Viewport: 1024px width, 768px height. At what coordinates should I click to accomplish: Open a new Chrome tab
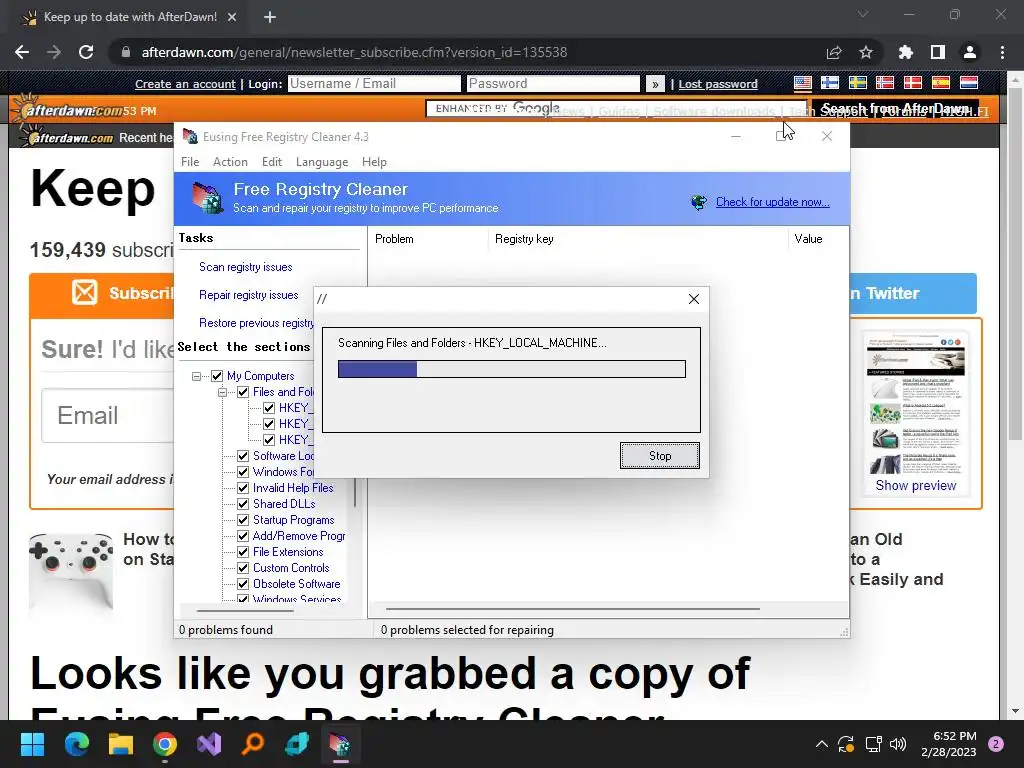(x=270, y=17)
